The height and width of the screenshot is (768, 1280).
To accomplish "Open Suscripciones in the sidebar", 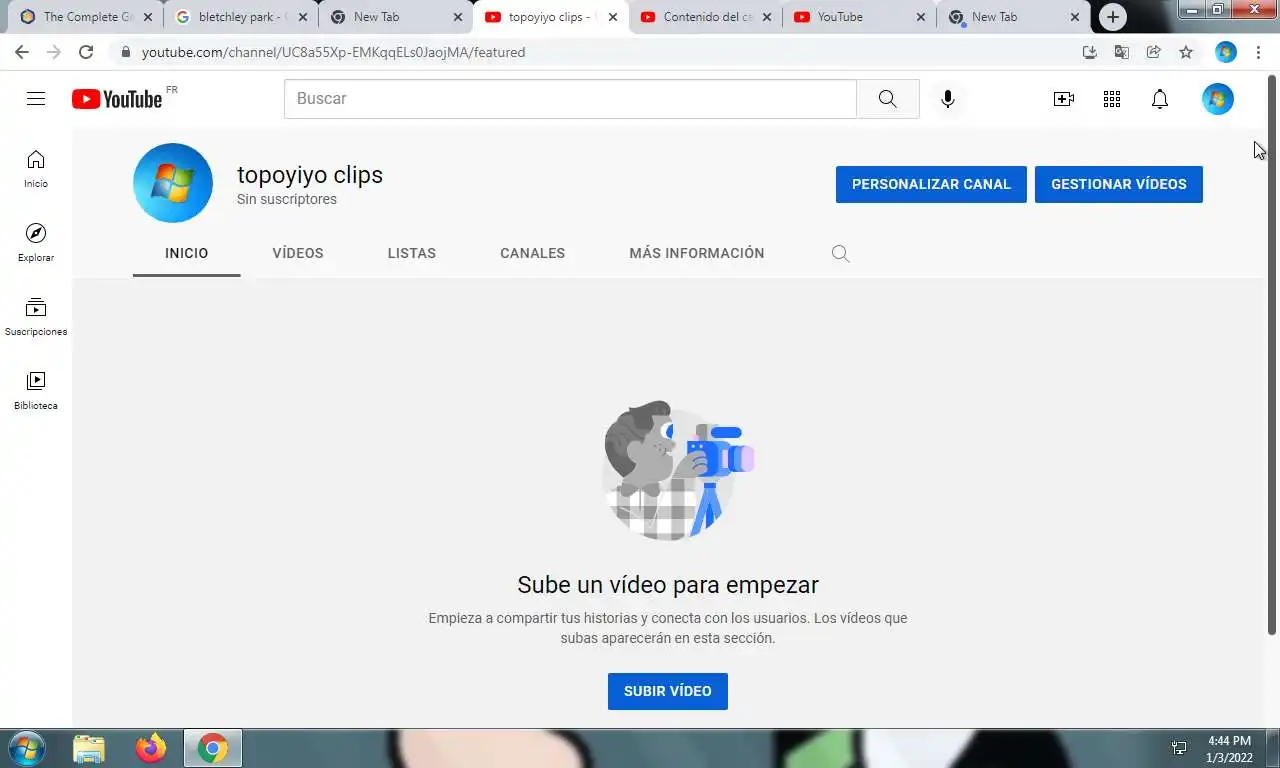I will (x=36, y=317).
